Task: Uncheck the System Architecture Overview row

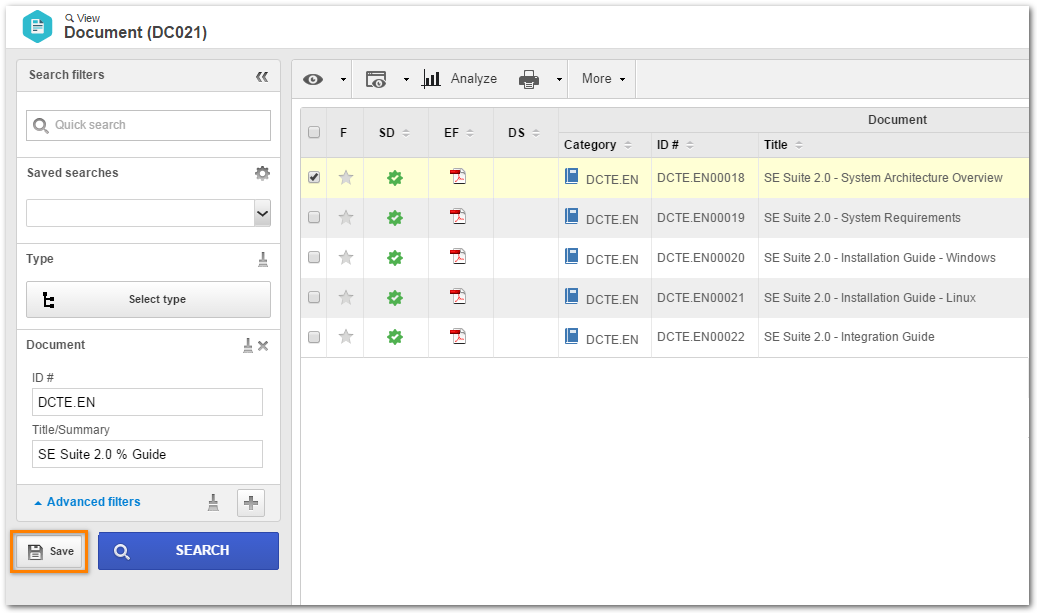Action: point(314,177)
